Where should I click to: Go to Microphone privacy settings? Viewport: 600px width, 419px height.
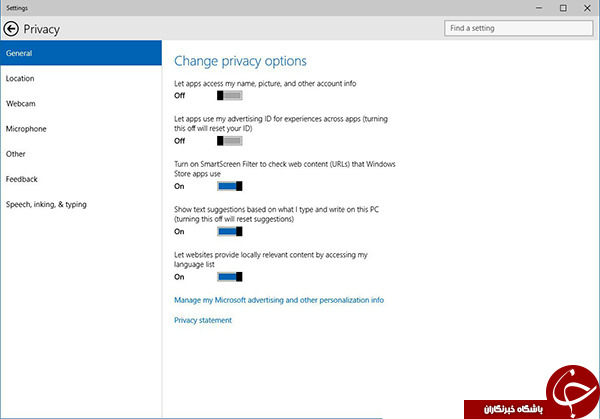81,129
